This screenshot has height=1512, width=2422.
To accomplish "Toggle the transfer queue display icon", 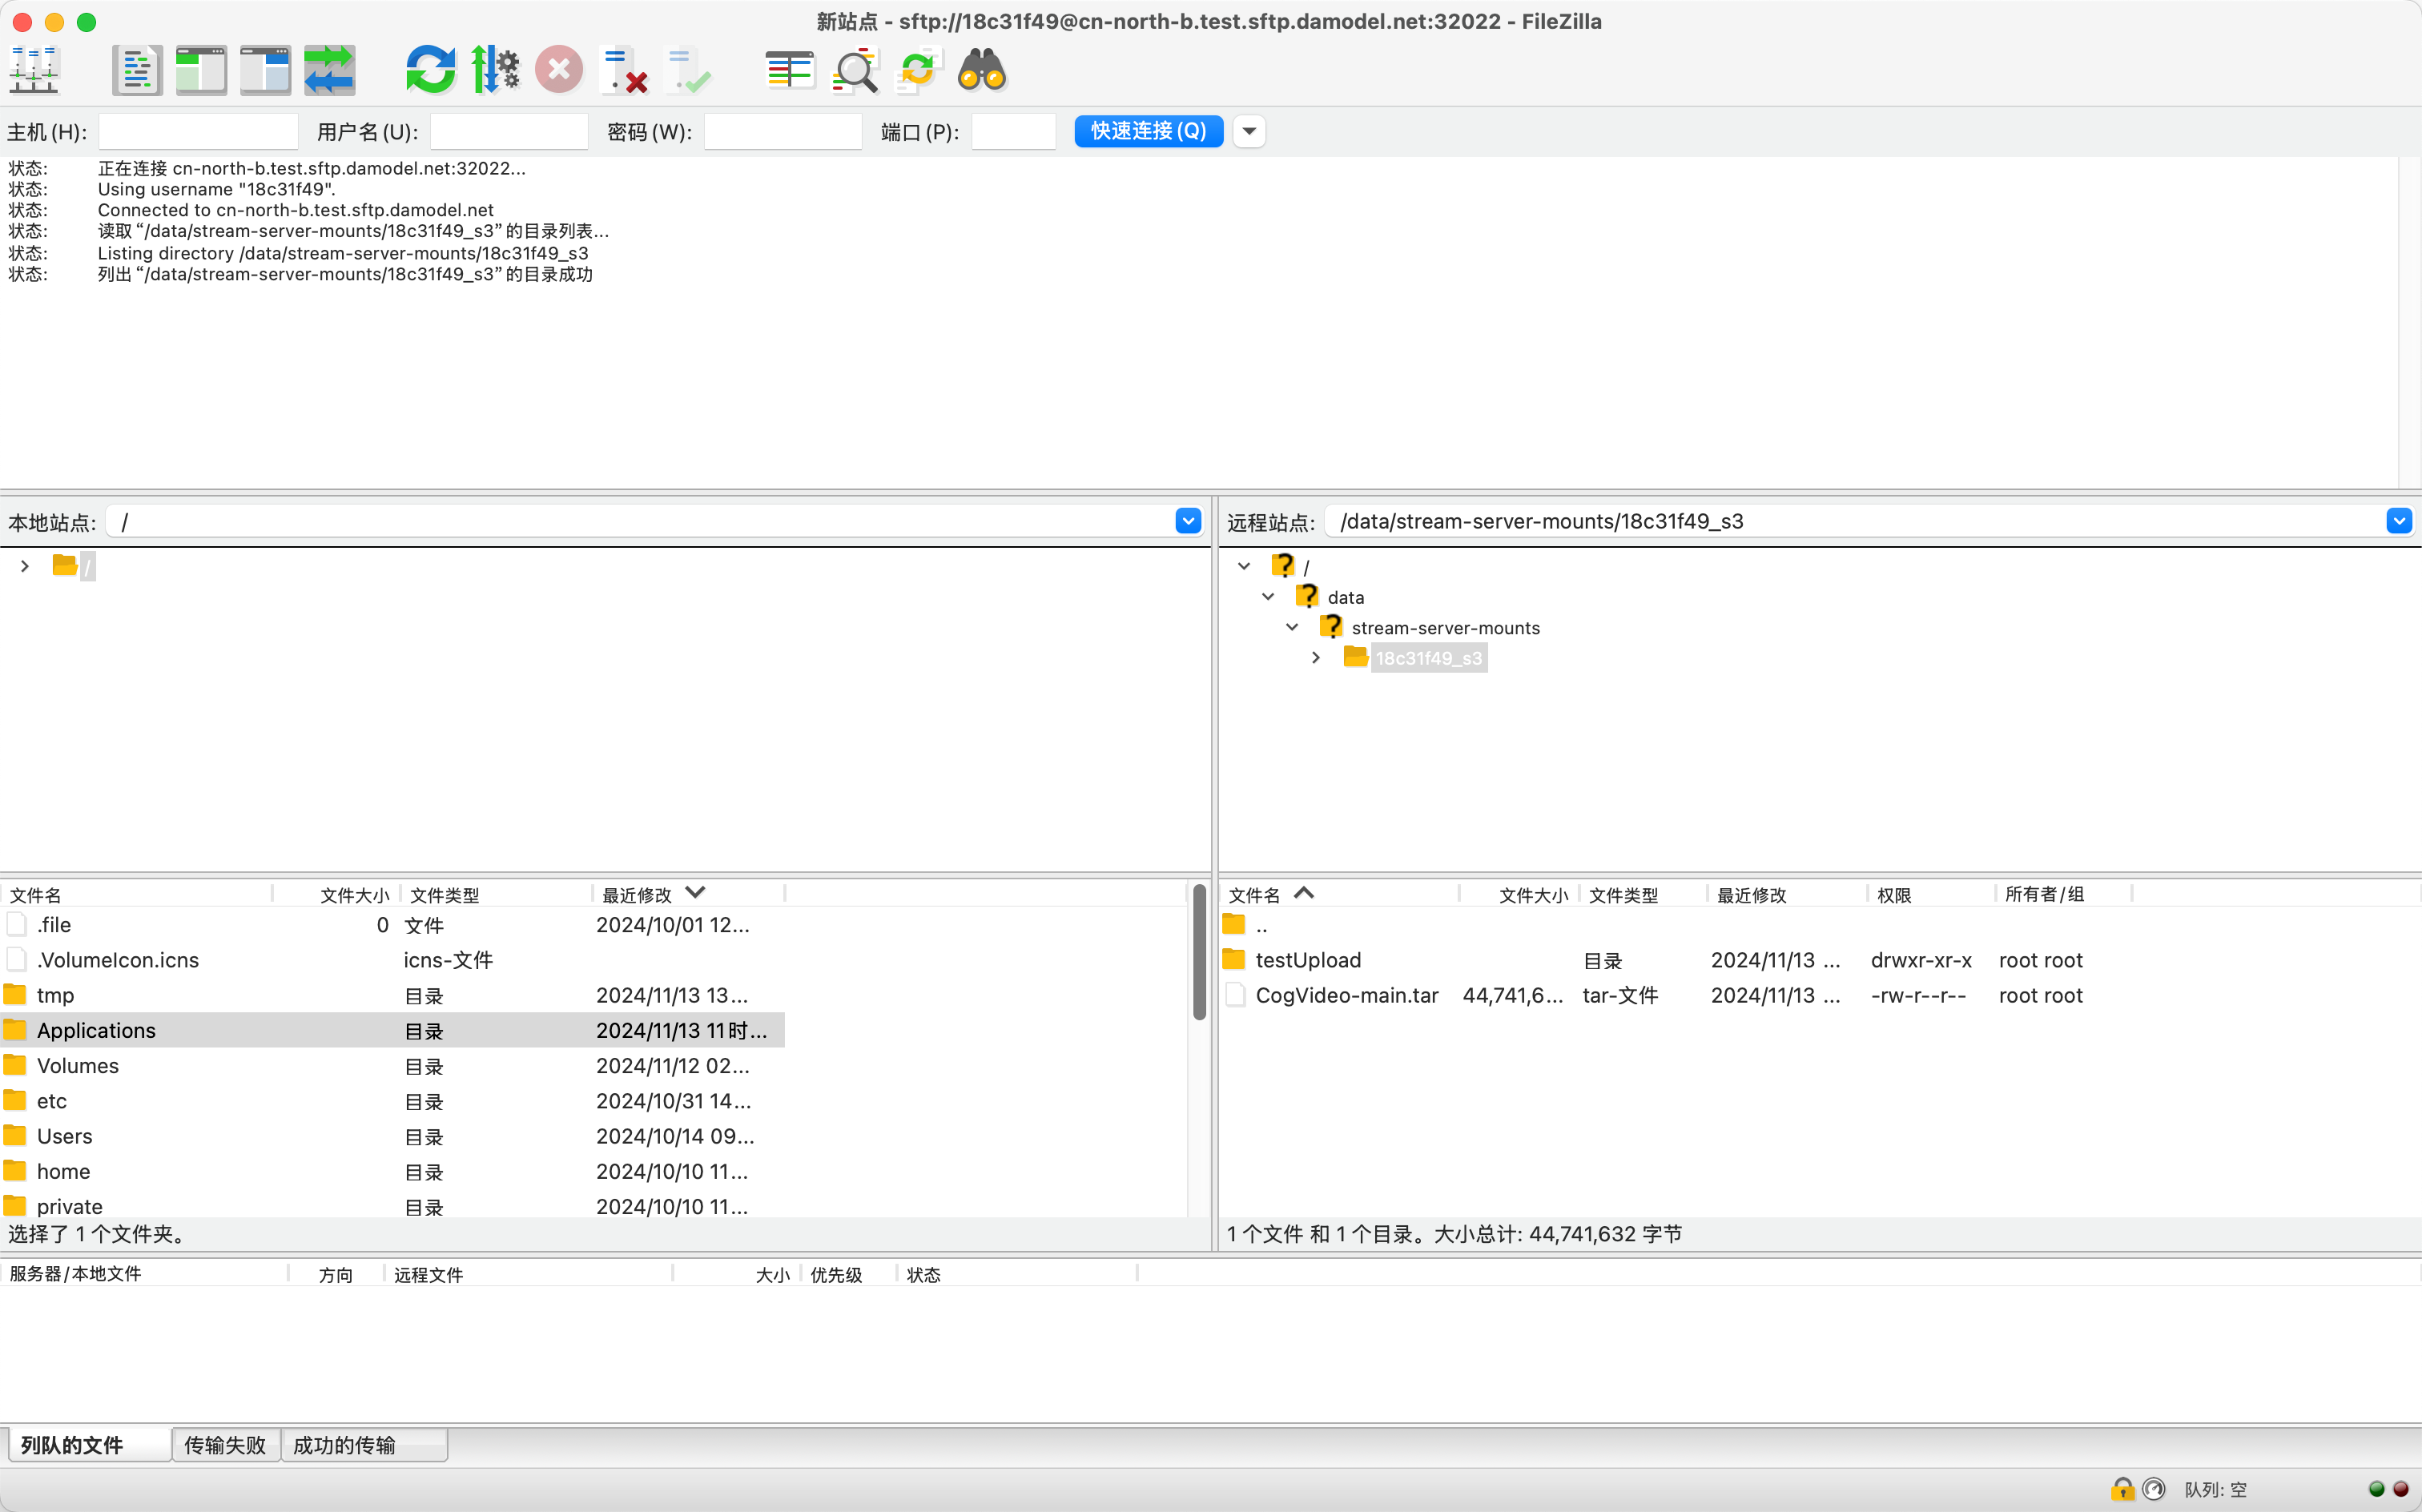I will tap(329, 70).
